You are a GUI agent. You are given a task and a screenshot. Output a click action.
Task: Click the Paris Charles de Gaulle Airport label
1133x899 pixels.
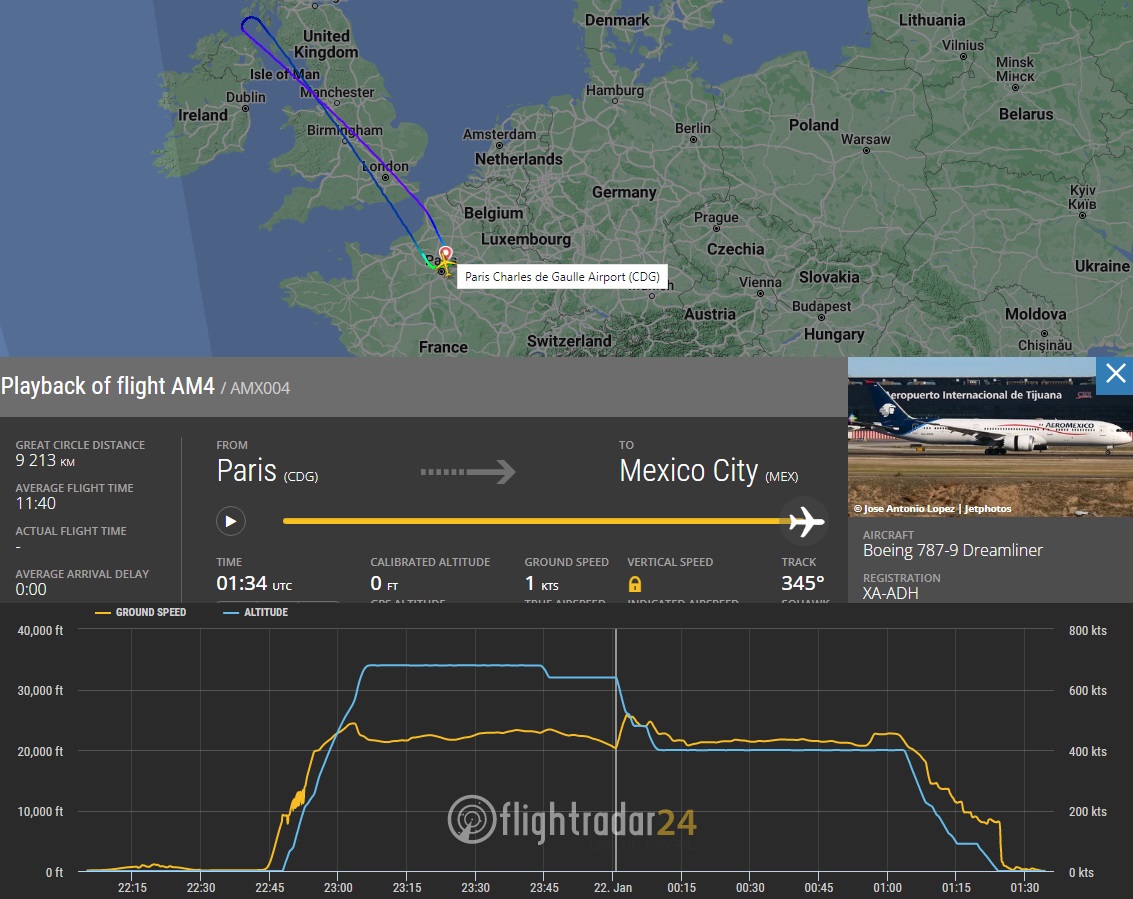561,277
